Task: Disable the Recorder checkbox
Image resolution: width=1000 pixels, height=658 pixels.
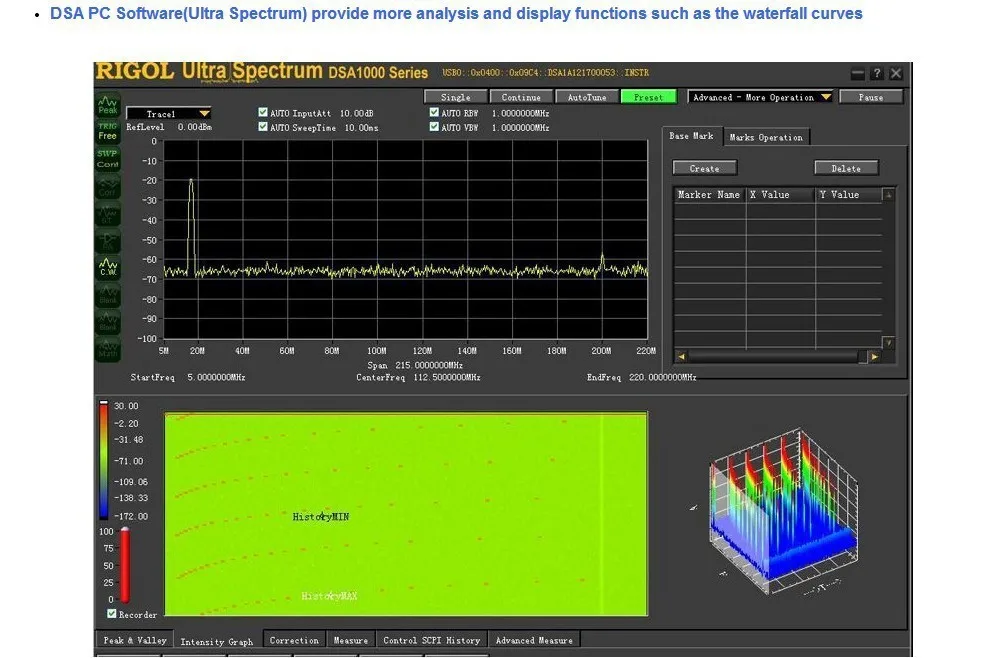Action: pos(112,613)
